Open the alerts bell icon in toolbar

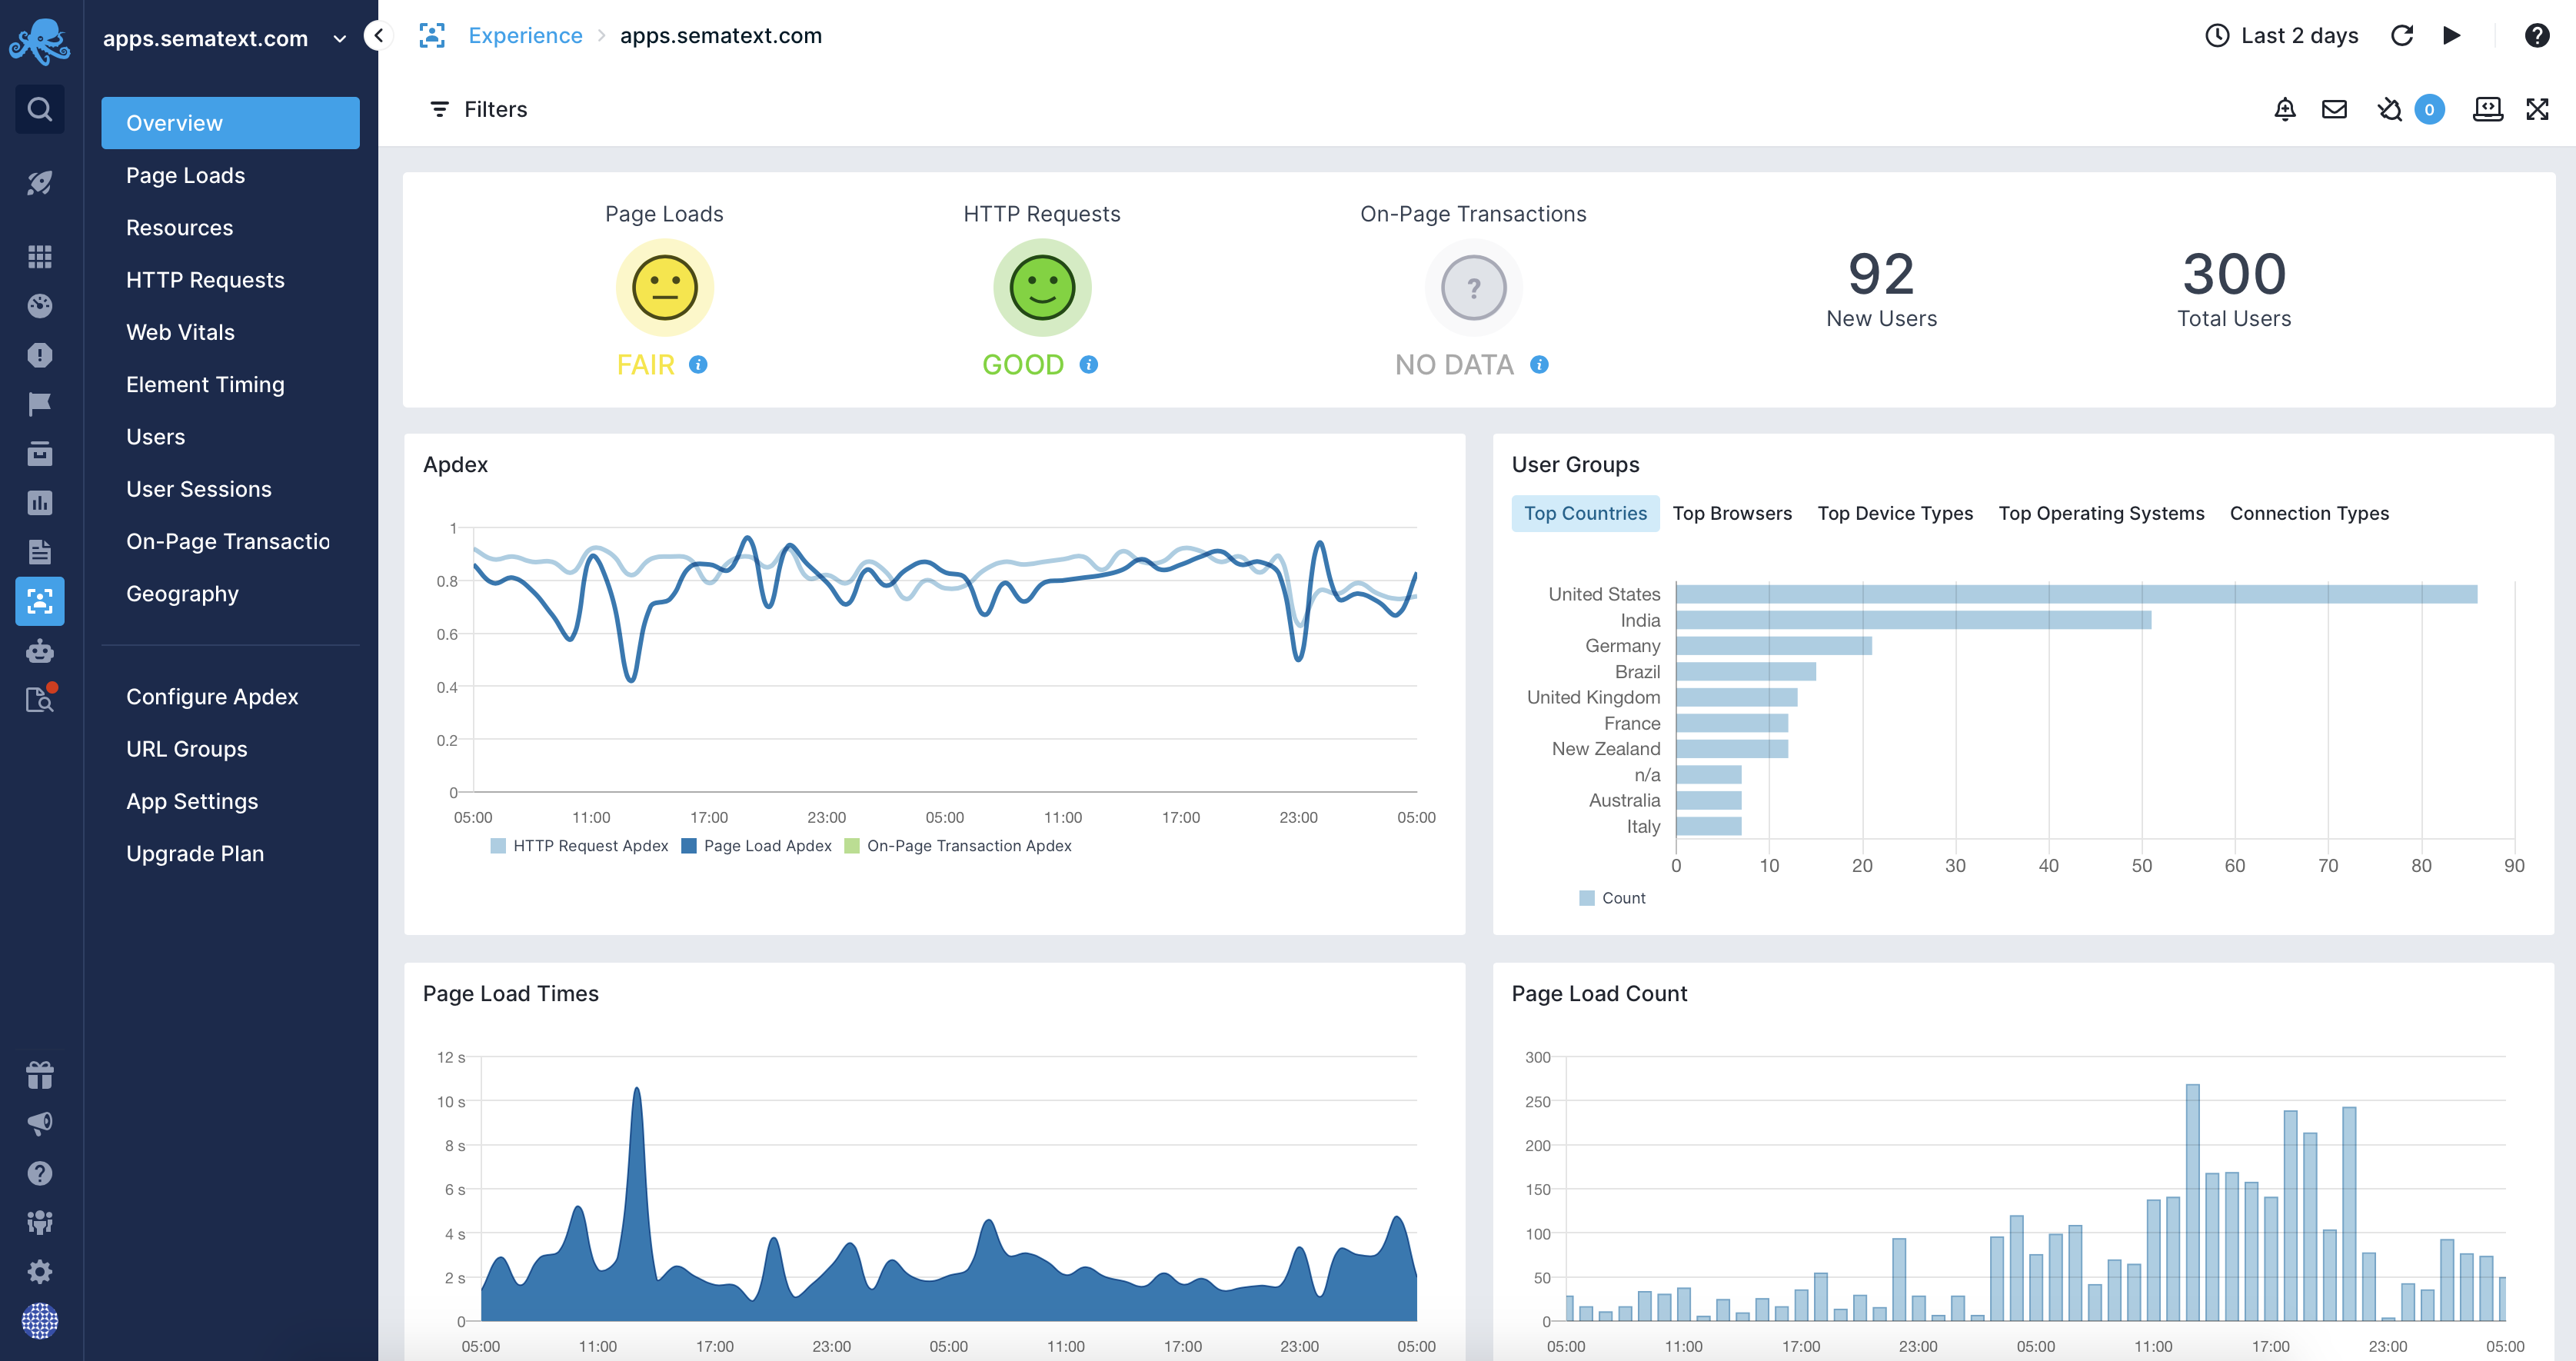pos(2284,109)
